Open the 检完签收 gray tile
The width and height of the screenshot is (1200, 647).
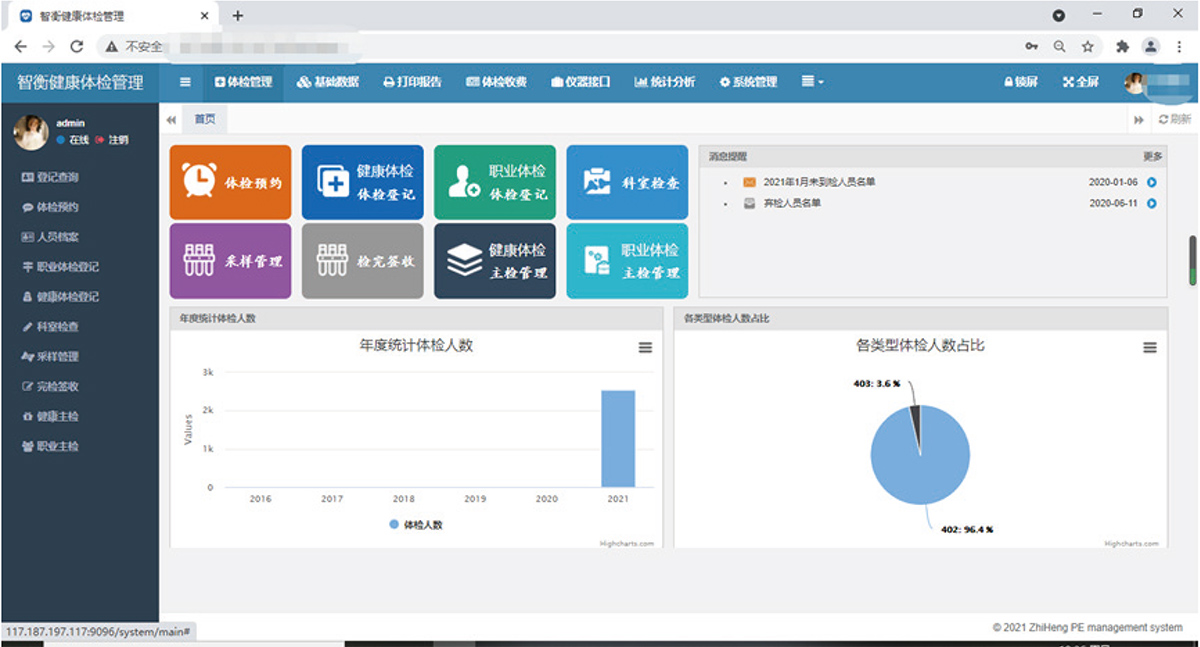click(x=362, y=261)
